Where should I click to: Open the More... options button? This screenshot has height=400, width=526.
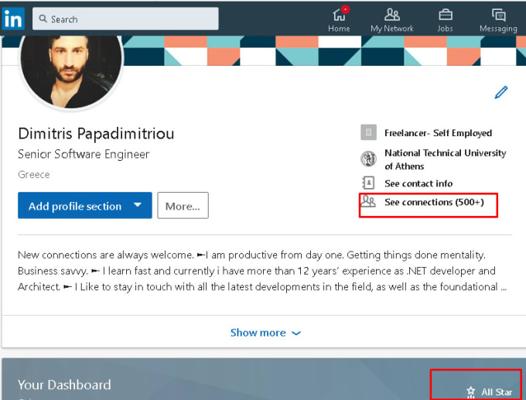coord(183,205)
